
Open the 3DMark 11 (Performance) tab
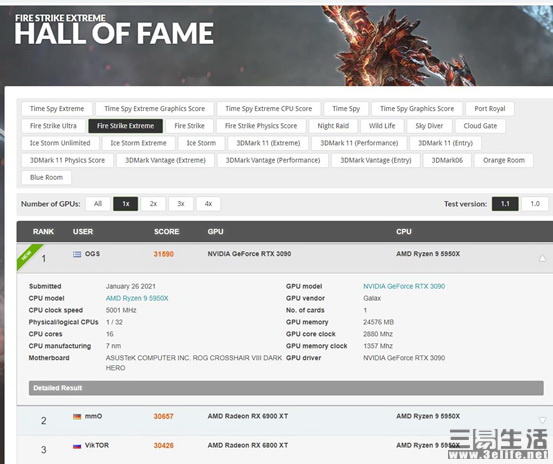359,143
